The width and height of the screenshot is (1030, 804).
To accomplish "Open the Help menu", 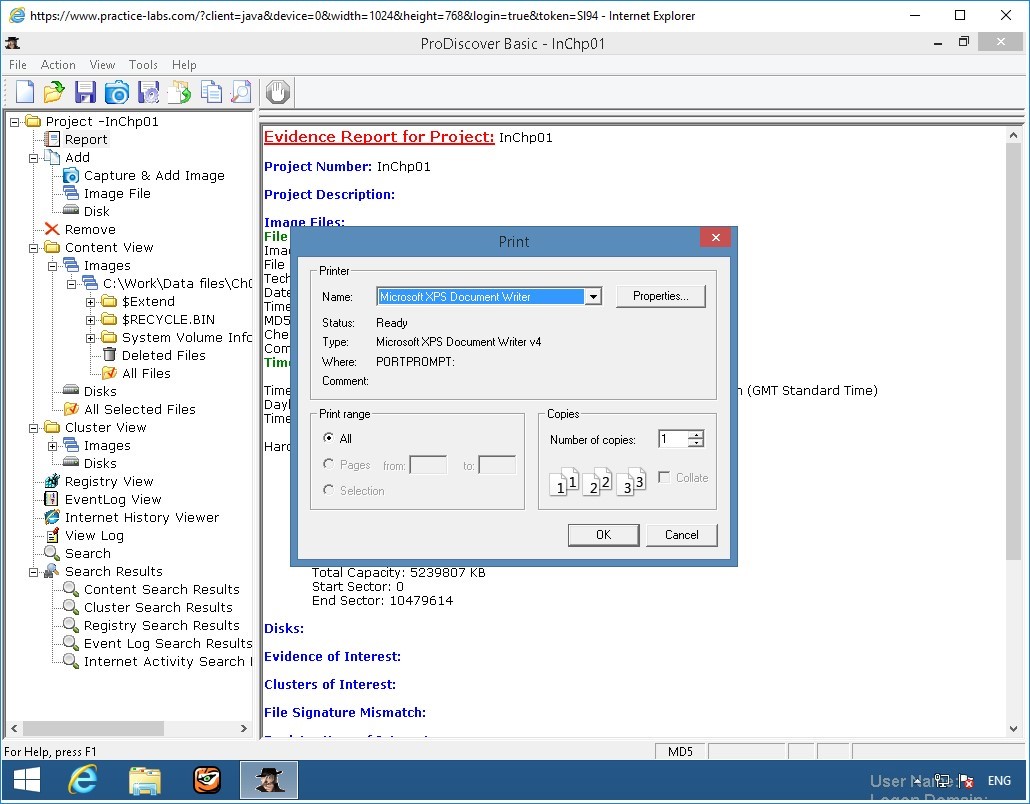I will (184, 64).
